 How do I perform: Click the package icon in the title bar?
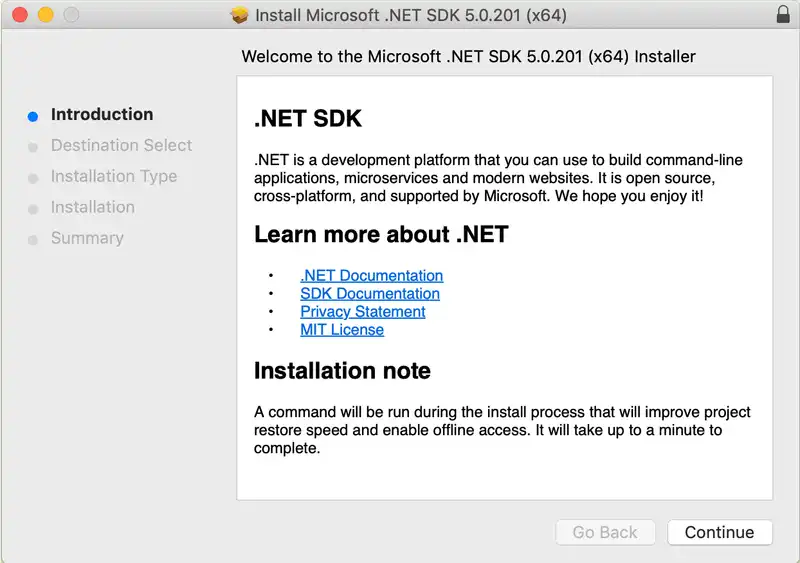click(x=239, y=15)
